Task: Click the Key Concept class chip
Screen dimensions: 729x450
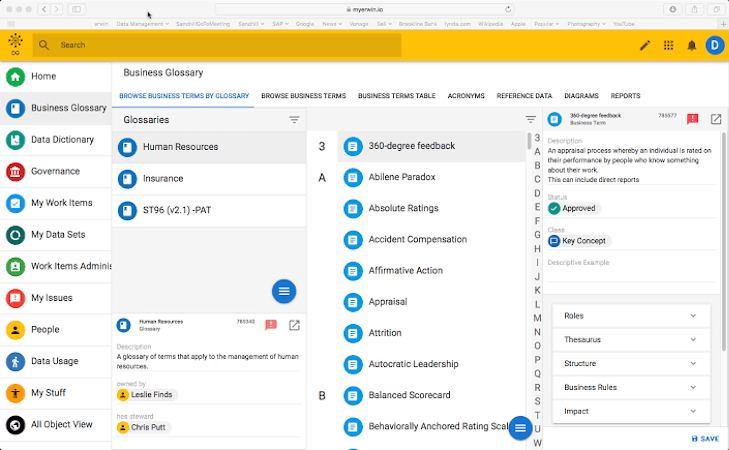Action: coord(579,241)
